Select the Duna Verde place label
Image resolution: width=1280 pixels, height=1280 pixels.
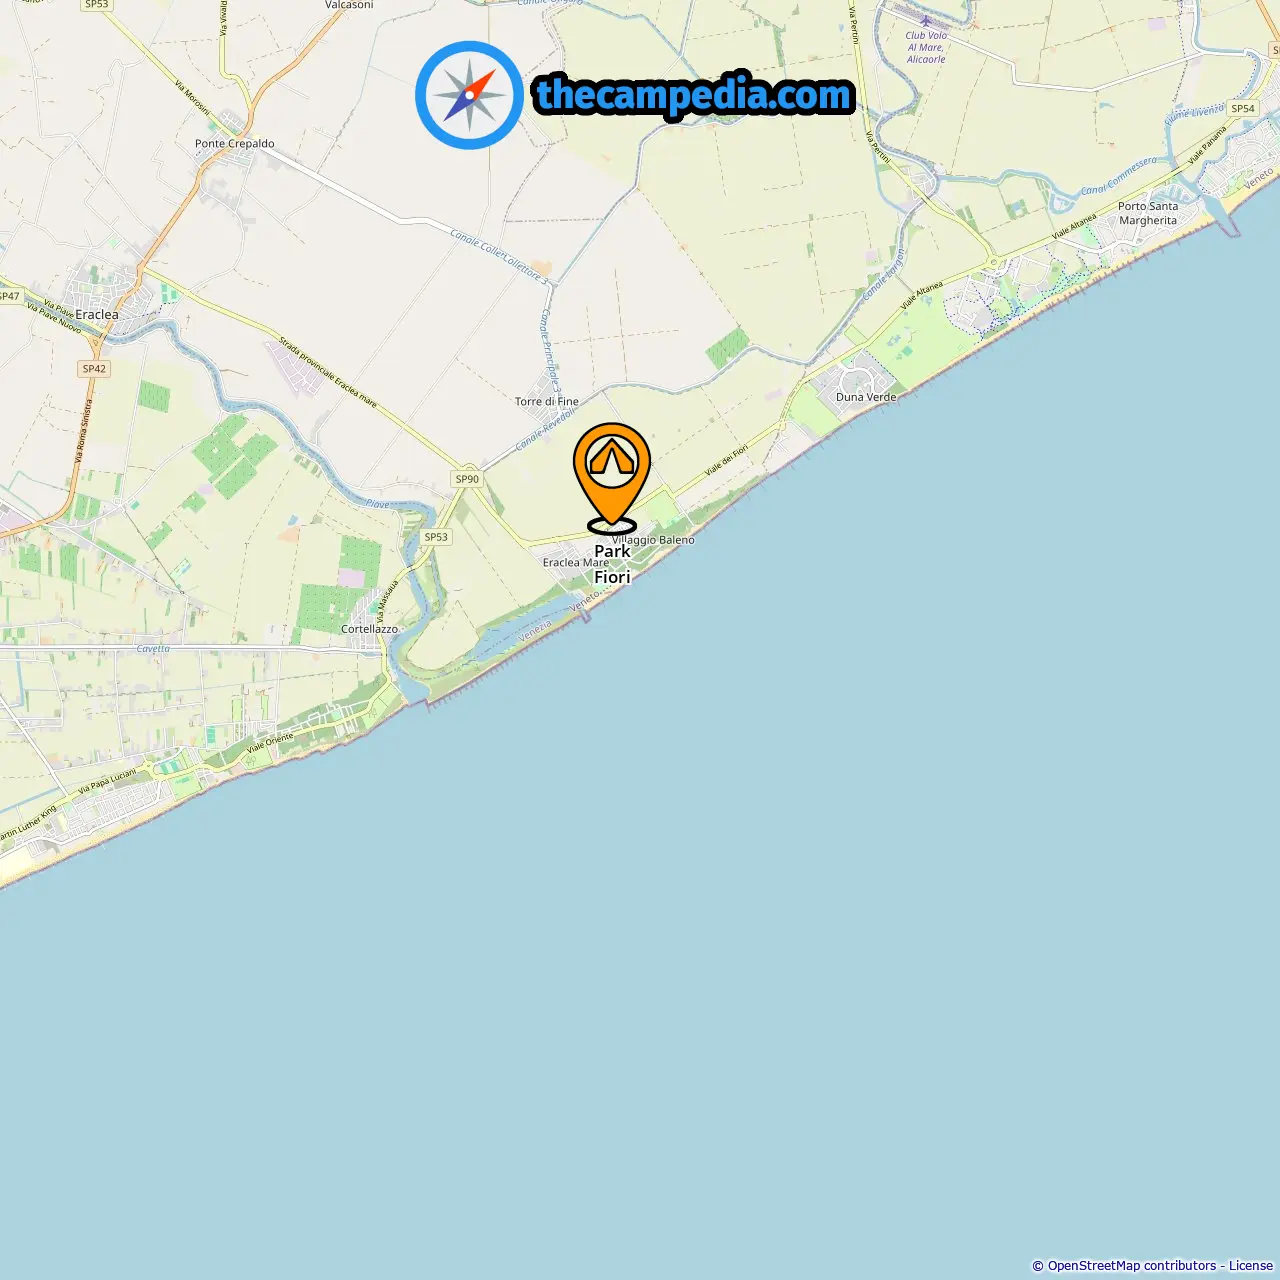point(866,397)
